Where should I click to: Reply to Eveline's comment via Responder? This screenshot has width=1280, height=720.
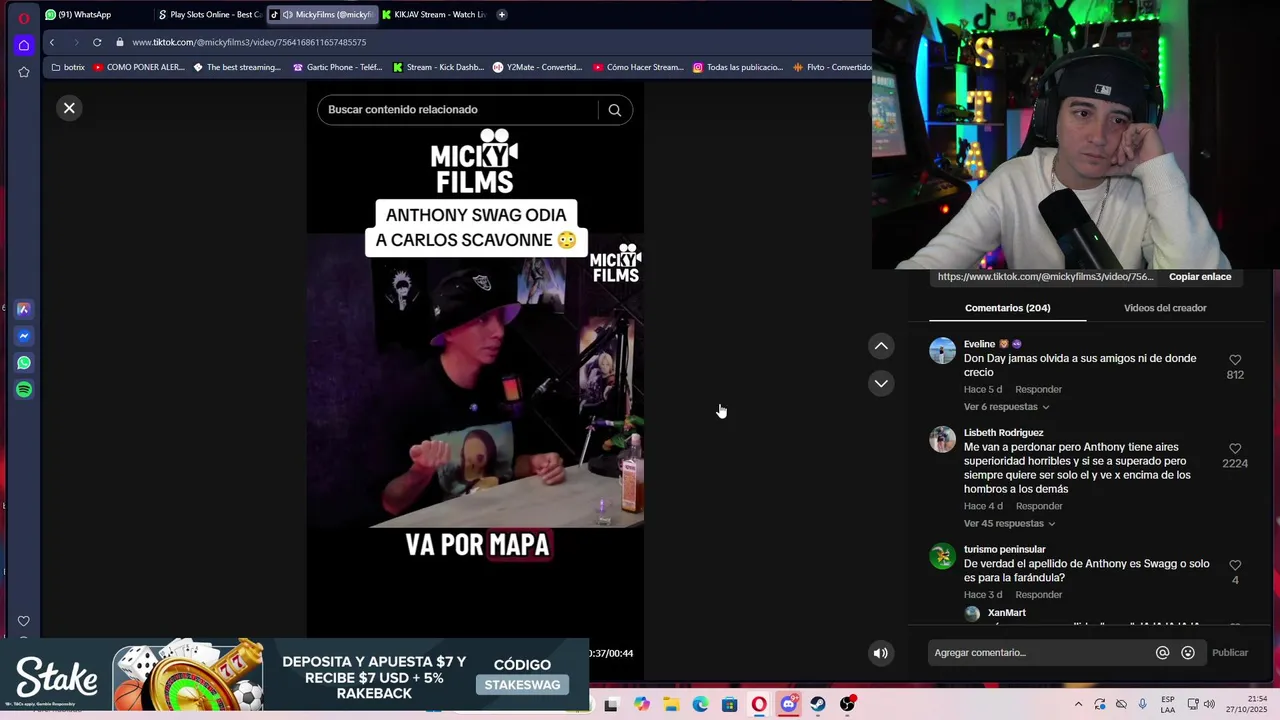[1038, 390]
